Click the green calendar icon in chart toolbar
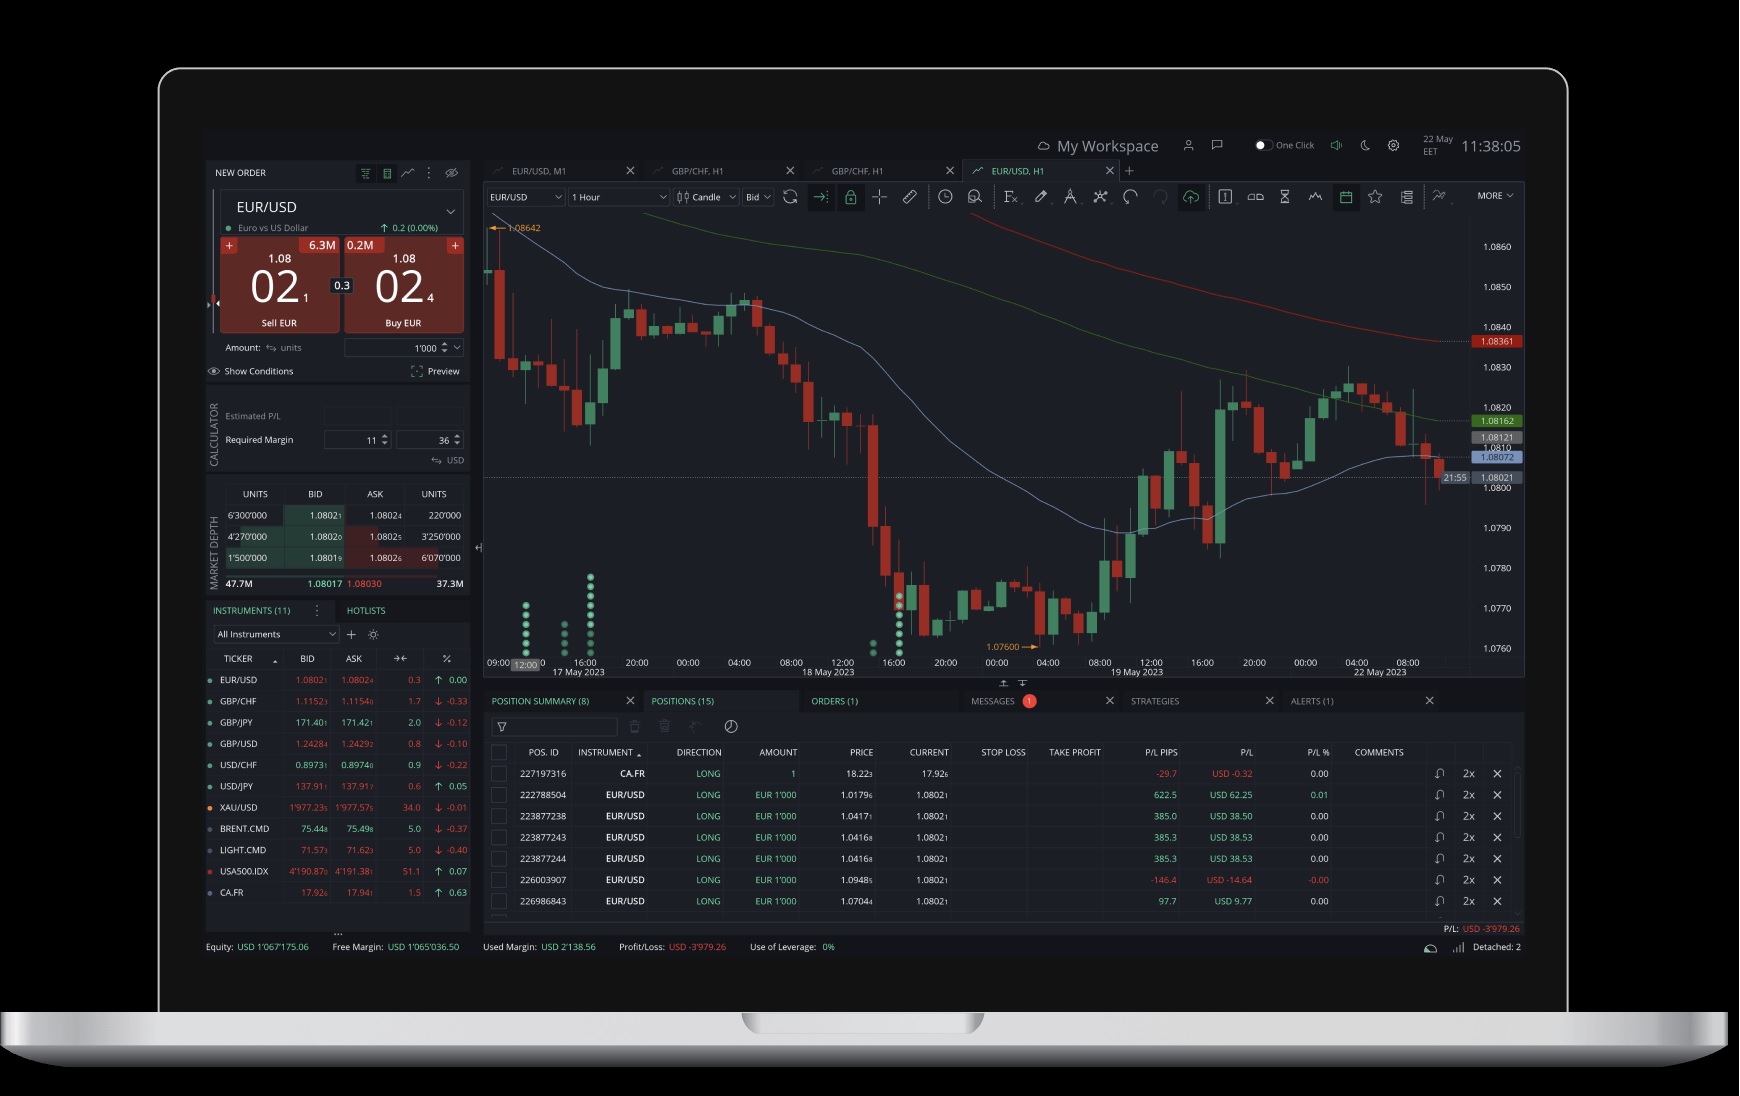 (x=1346, y=197)
